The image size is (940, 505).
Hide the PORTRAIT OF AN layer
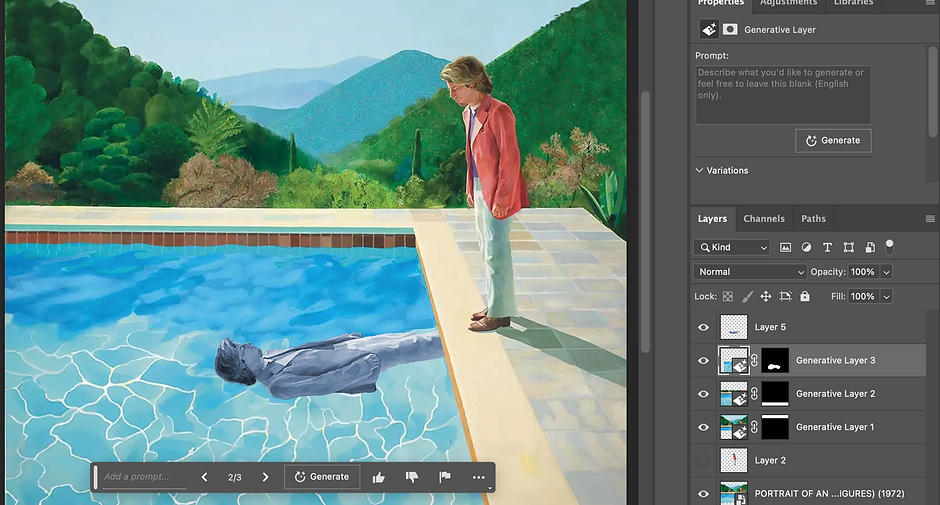703,494
